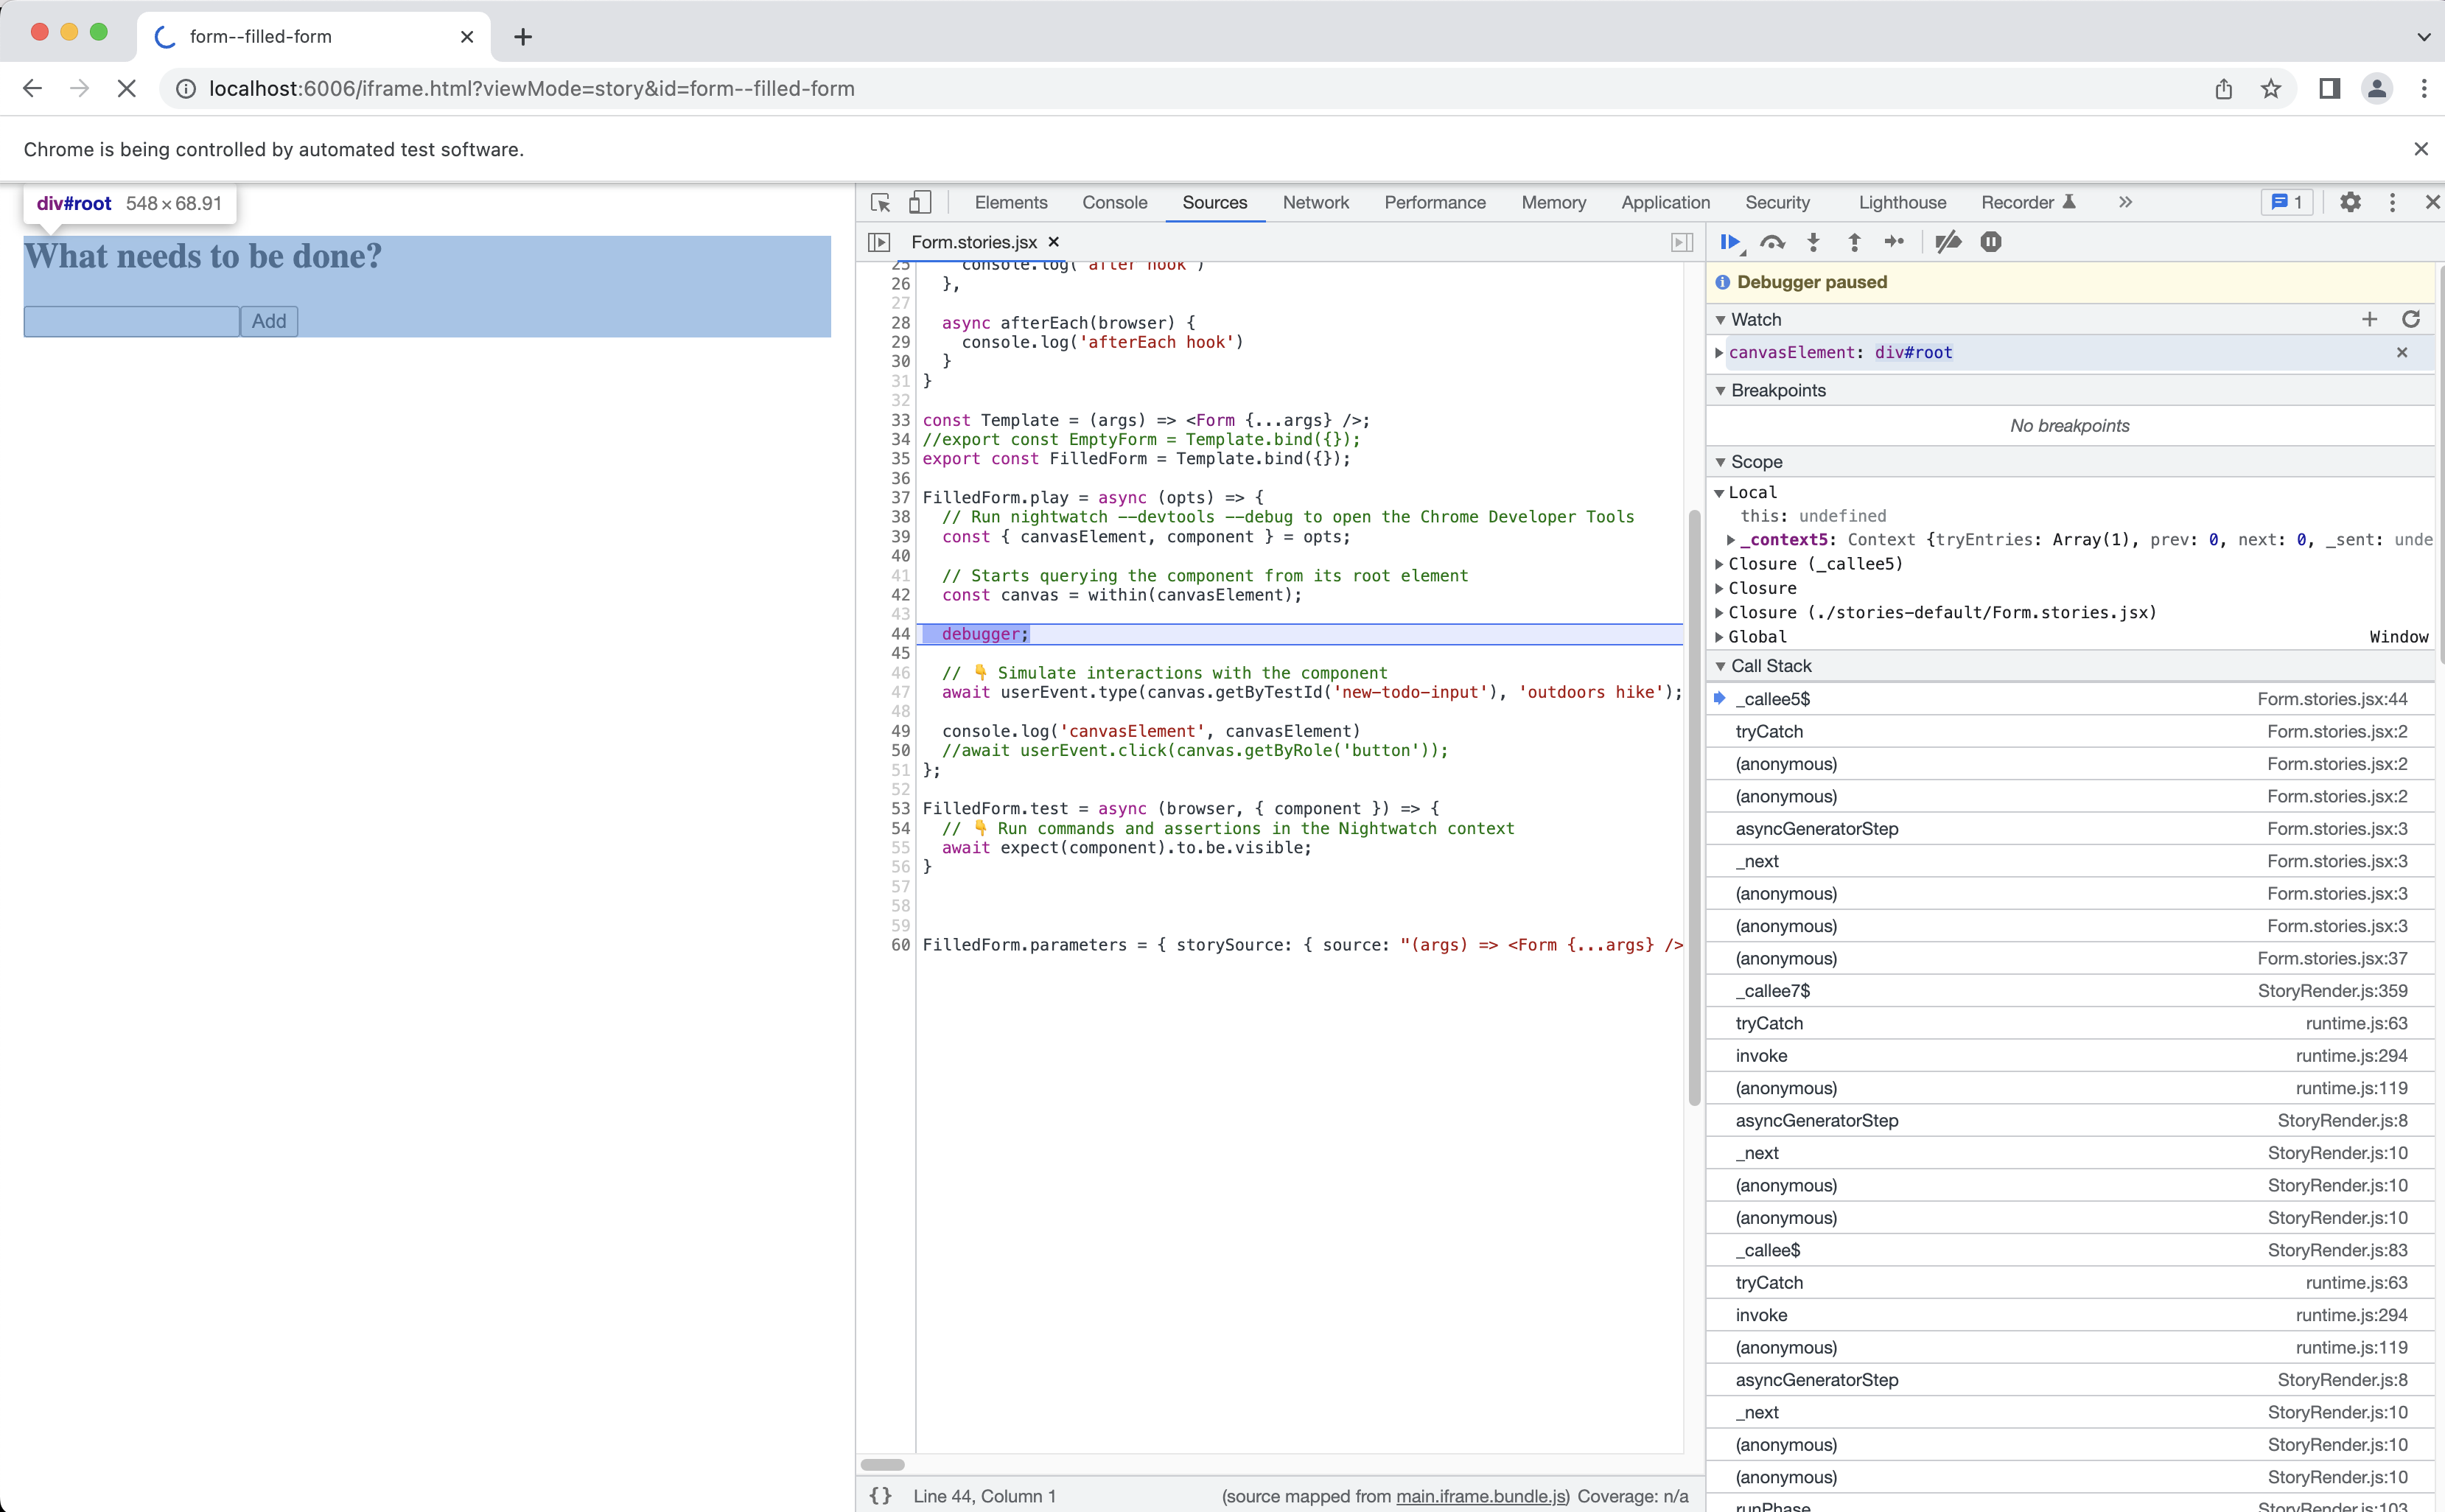Click the Step over function icon
Image resolution: width=2445 pixels, height=1512 pixels.
coord(1772,242)
